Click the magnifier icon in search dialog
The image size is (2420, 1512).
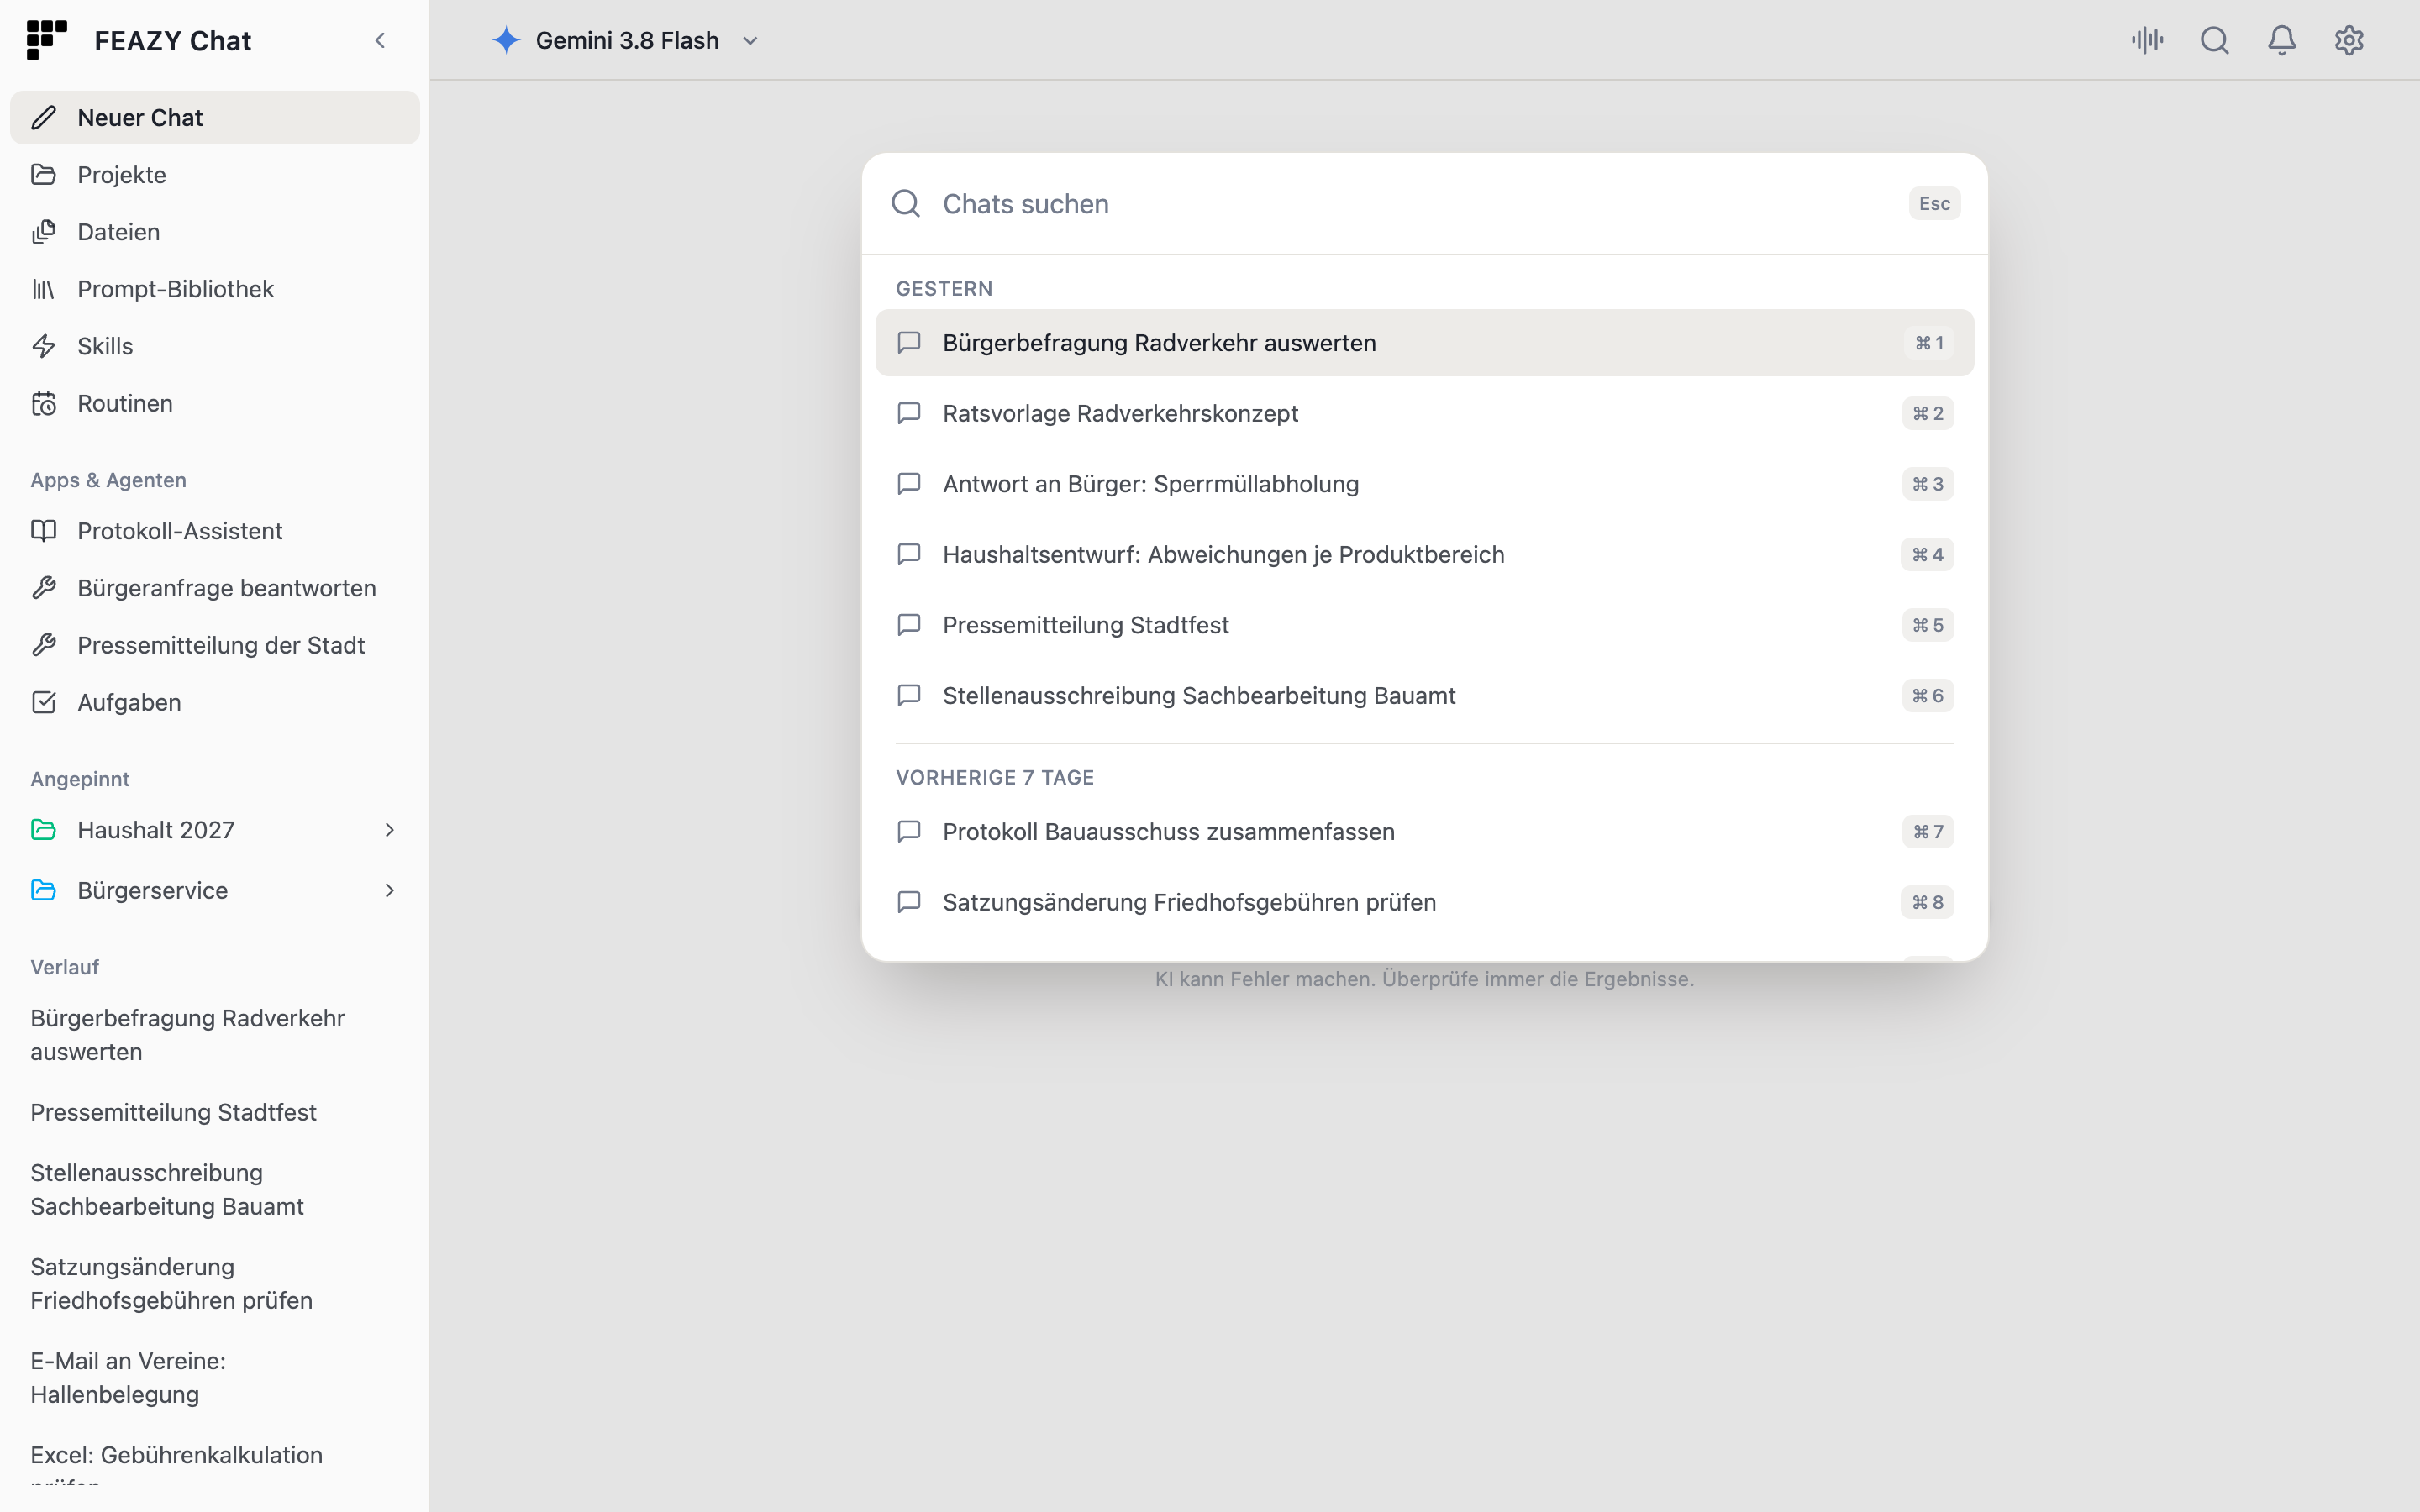(x=906, y=203)
